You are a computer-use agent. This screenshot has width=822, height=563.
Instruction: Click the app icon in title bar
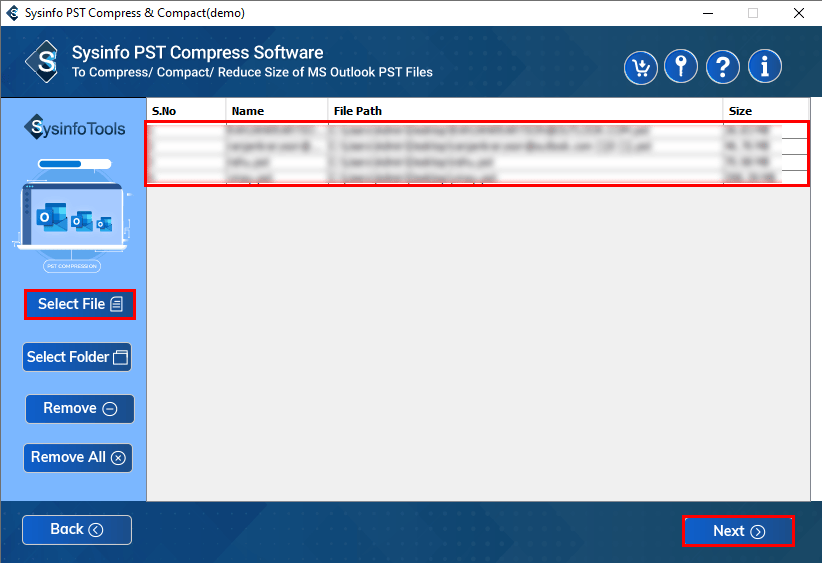tap(12, 13)
